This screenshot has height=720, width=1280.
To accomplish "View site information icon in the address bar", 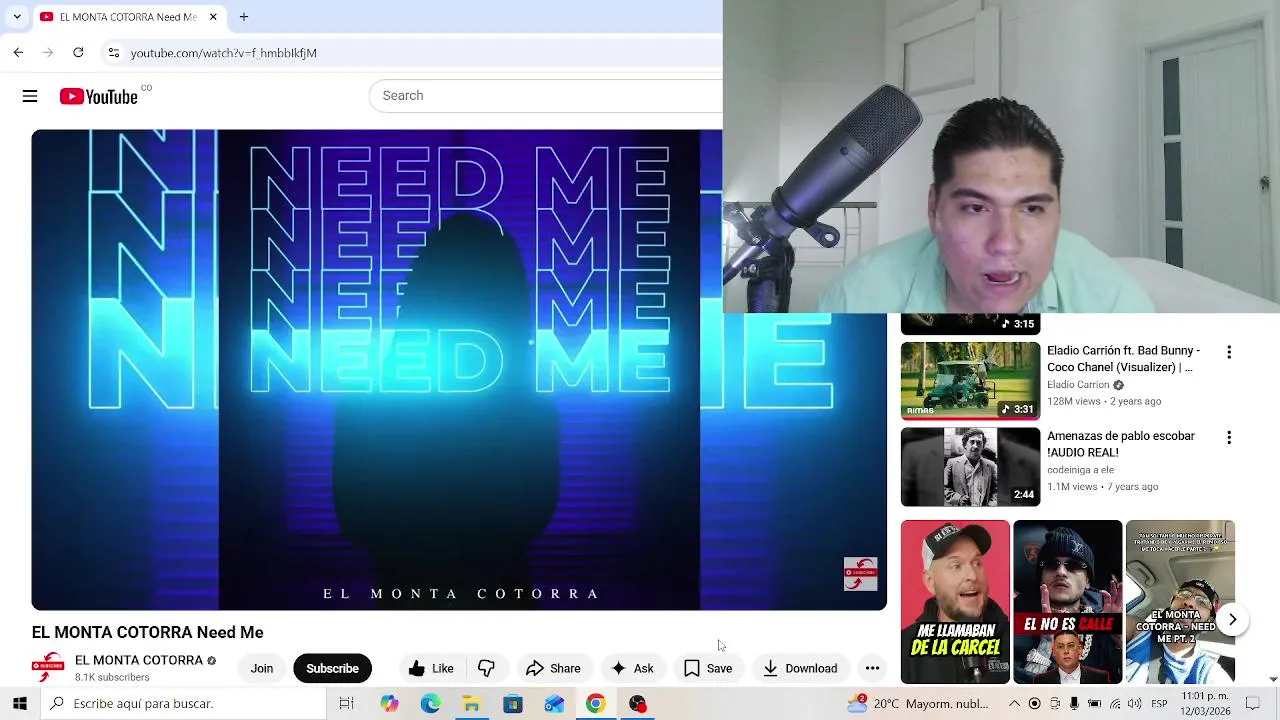I will pyautogui.click(x=114, y=53).
